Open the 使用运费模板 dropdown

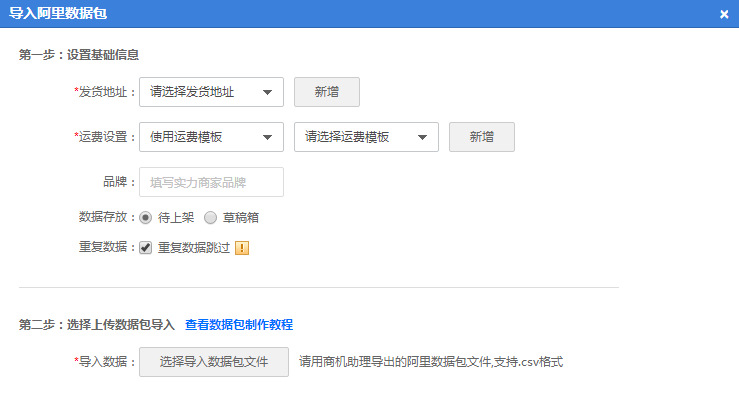pos(211,137)
